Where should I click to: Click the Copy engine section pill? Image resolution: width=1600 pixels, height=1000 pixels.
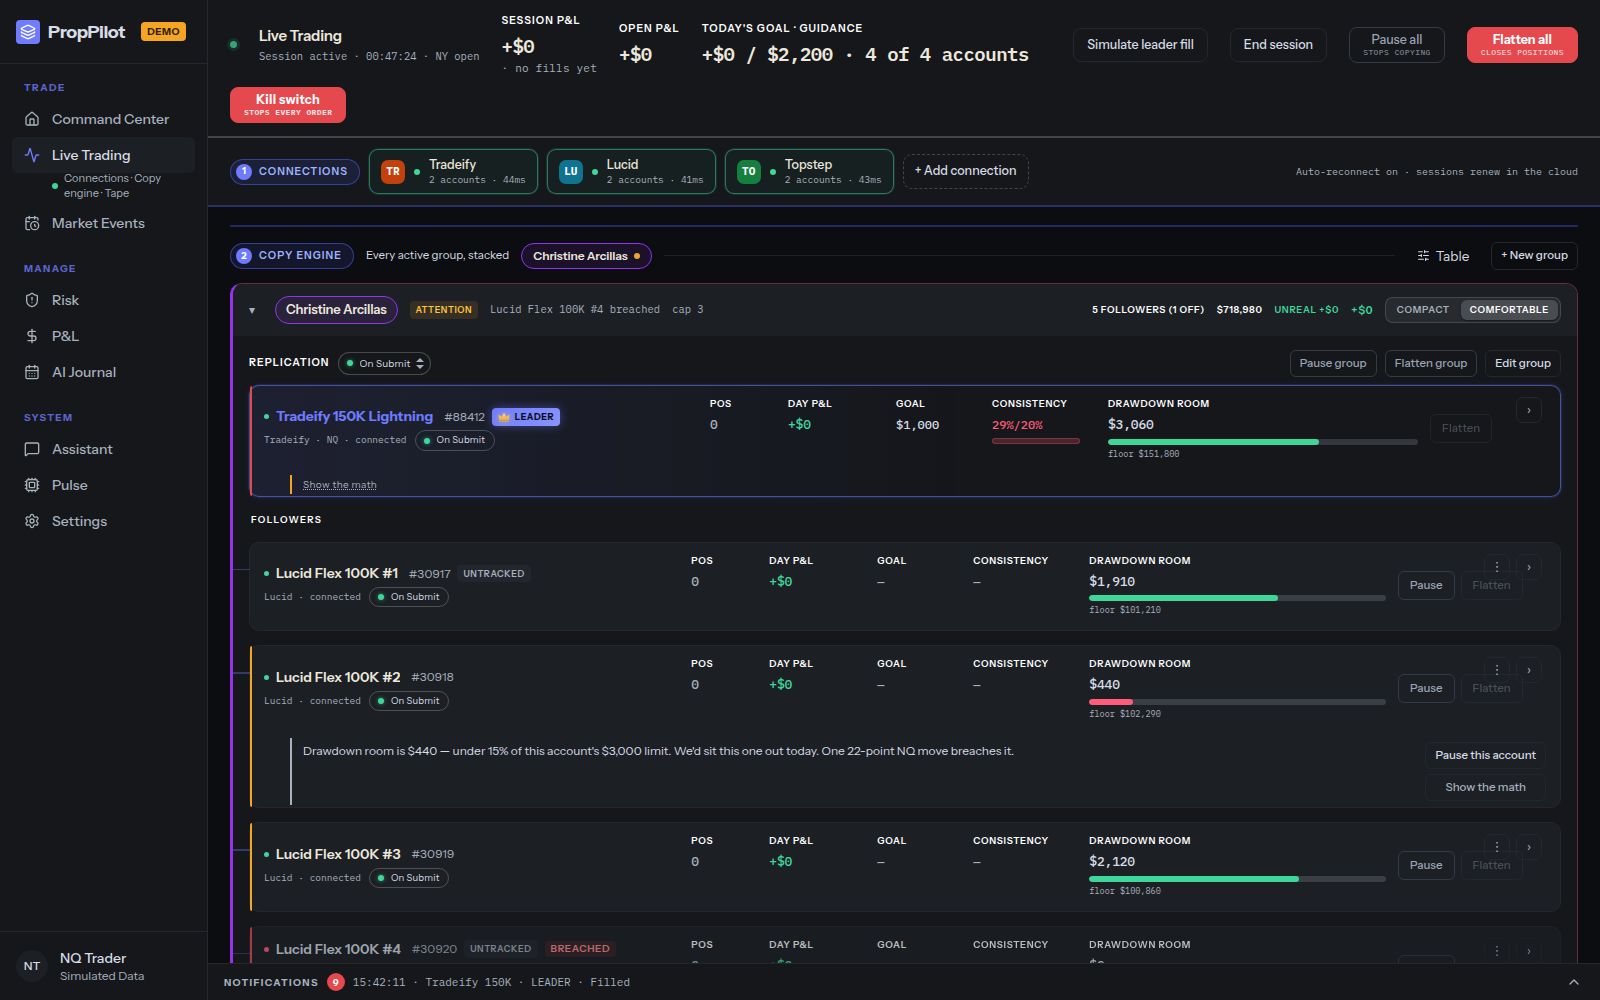[291, 256]
